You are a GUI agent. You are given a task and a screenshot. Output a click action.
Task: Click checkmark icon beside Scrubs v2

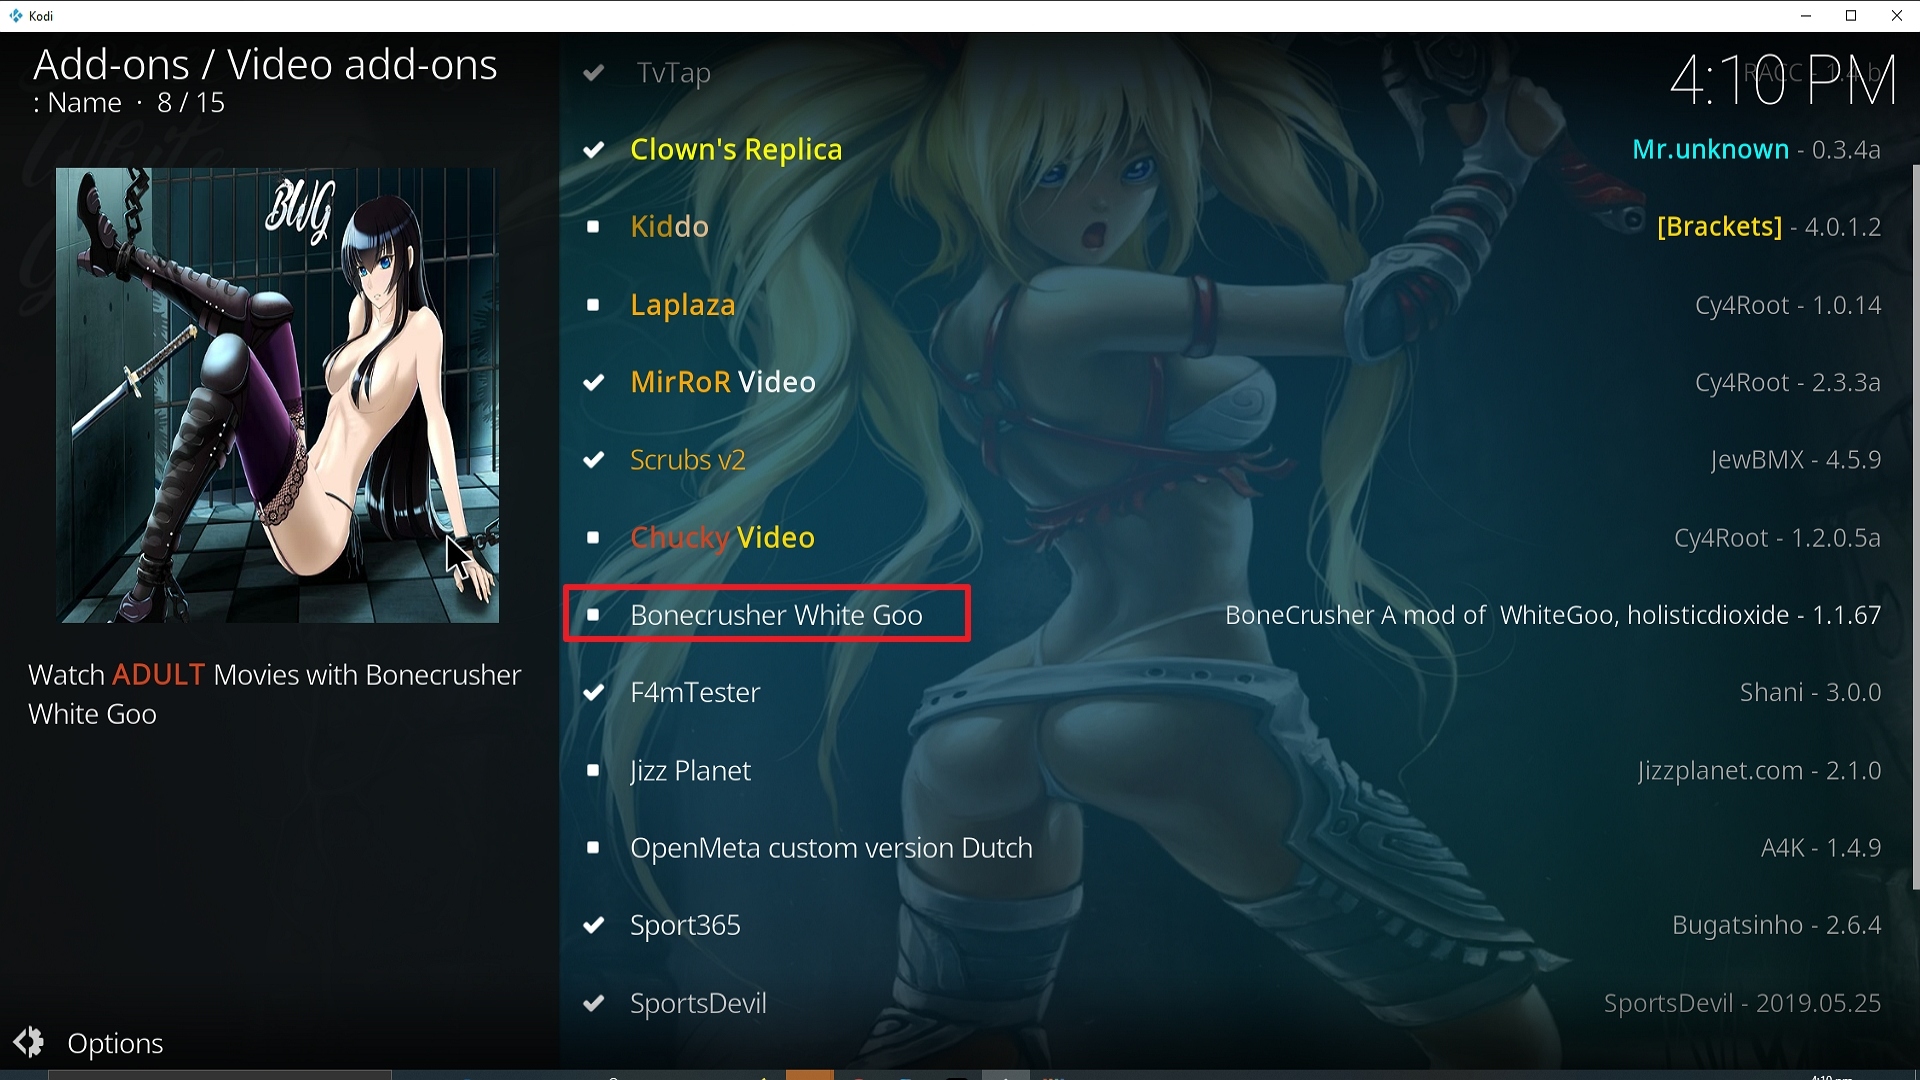pos(593,460)
